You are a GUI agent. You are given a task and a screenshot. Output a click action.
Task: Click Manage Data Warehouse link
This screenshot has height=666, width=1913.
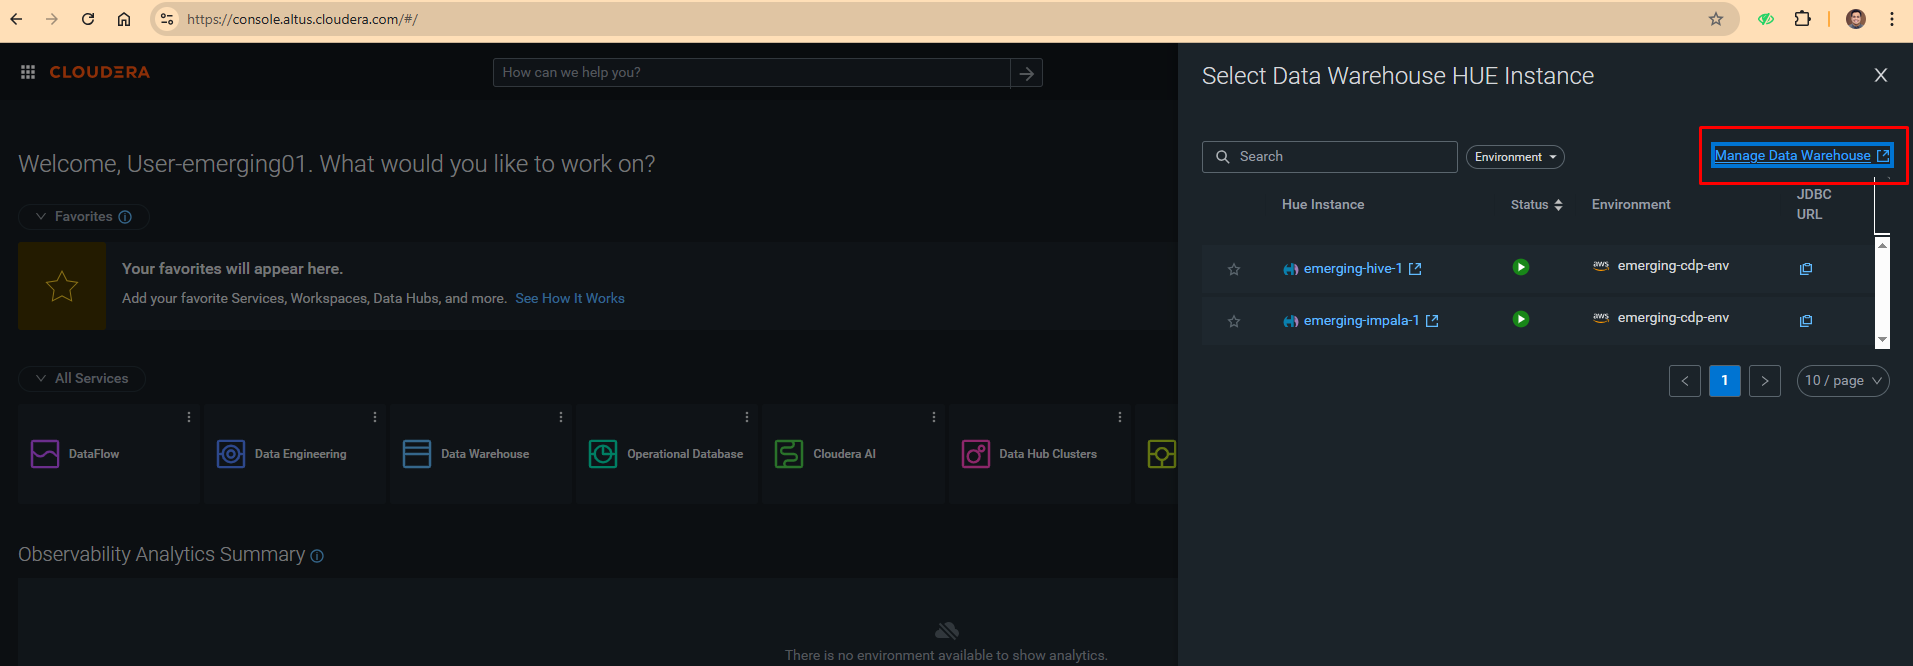(x=1802, y=155)
